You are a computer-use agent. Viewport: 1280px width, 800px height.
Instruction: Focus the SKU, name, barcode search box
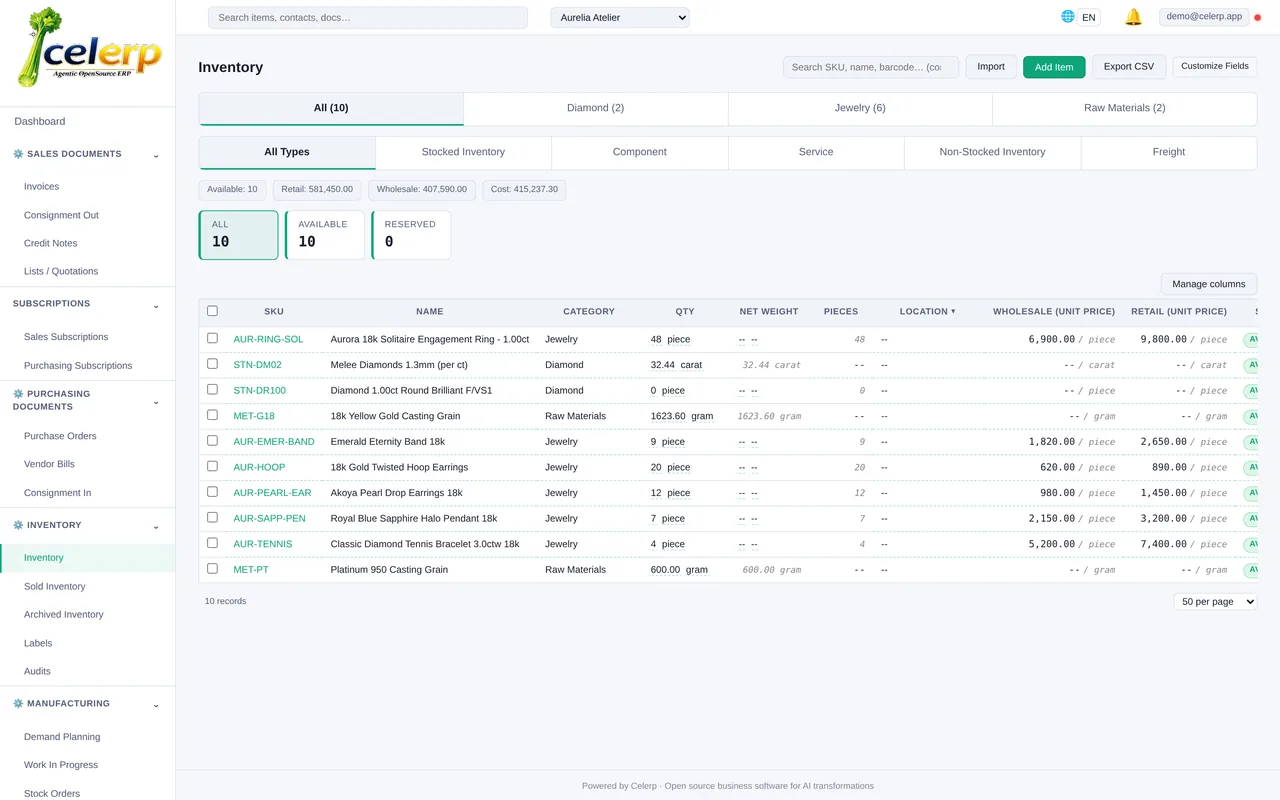(871, 67)
